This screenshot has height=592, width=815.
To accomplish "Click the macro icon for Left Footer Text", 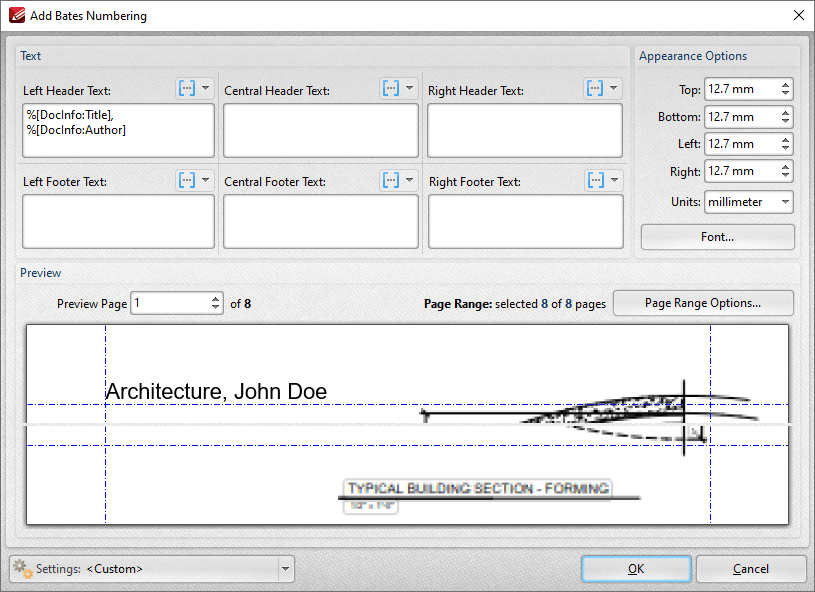I will 187,180.
